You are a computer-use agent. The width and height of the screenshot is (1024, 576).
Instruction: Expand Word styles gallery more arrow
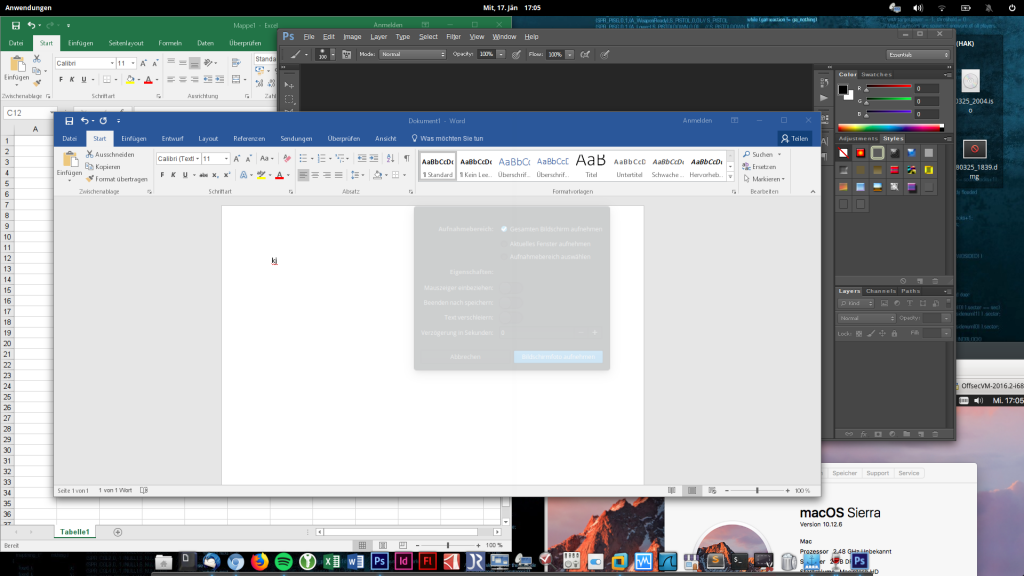[730, 177]
